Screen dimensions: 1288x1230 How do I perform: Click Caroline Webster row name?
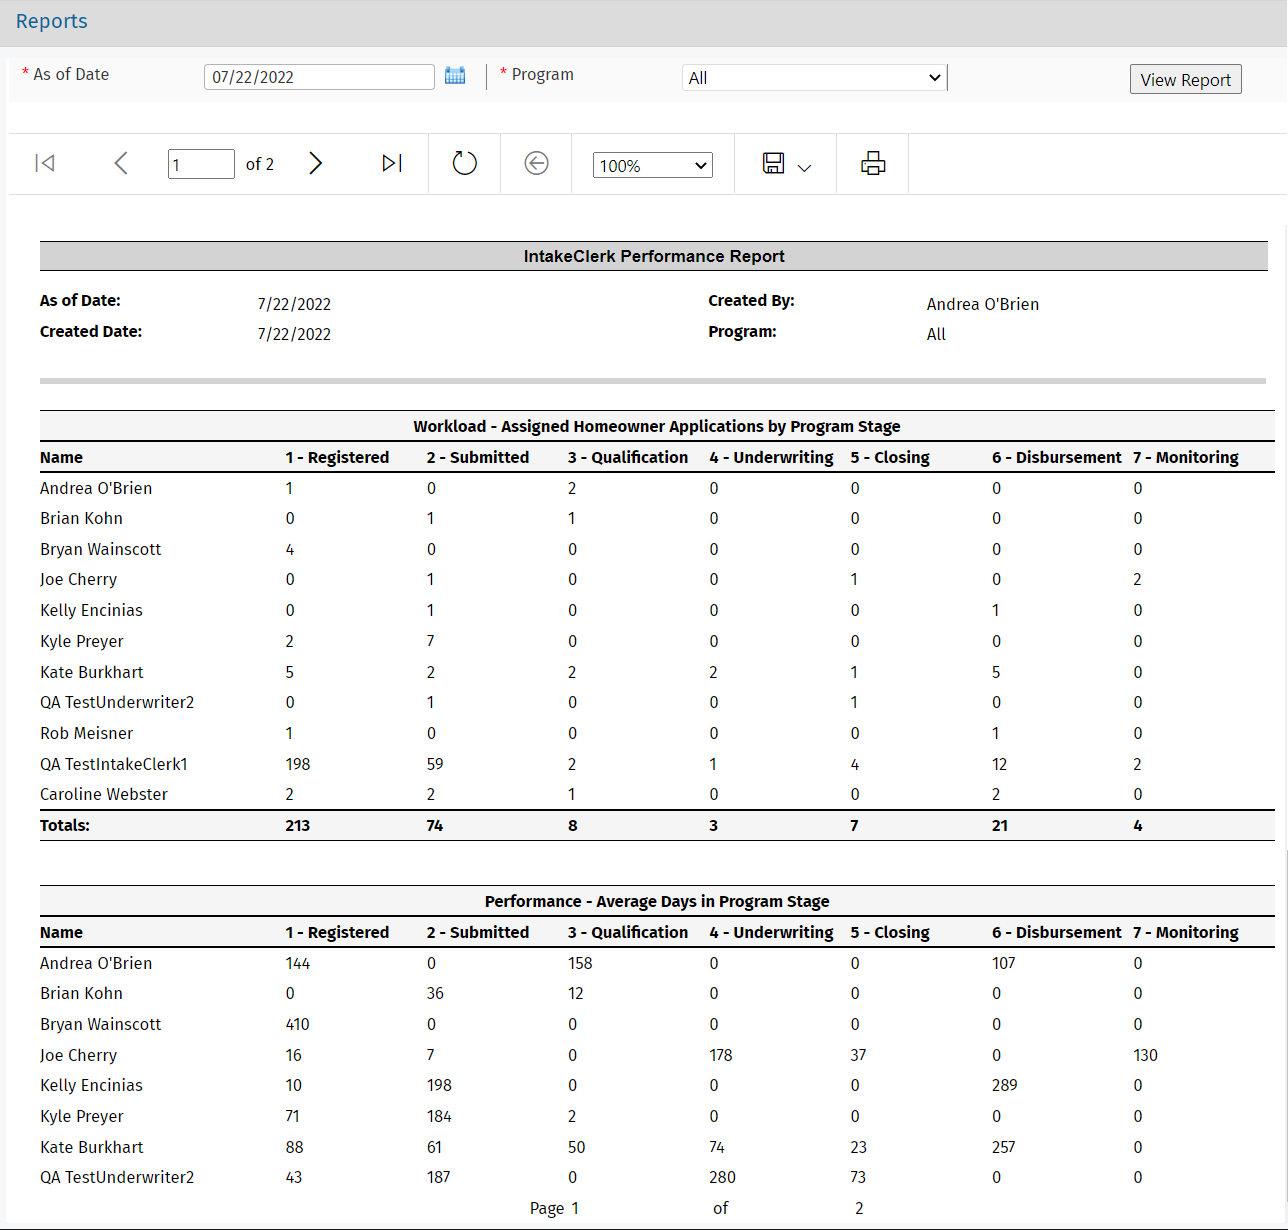tap(104, 794)
